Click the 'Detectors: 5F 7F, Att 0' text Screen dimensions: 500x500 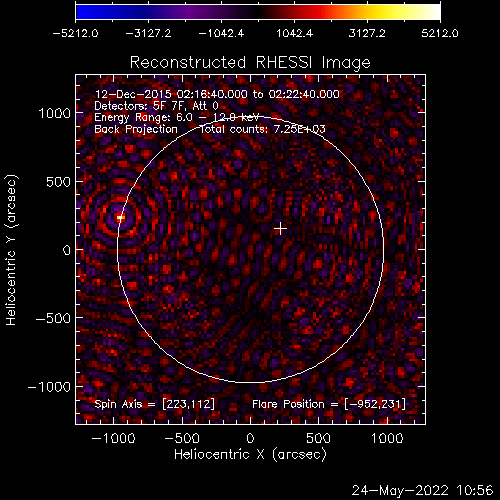point(156,106)
